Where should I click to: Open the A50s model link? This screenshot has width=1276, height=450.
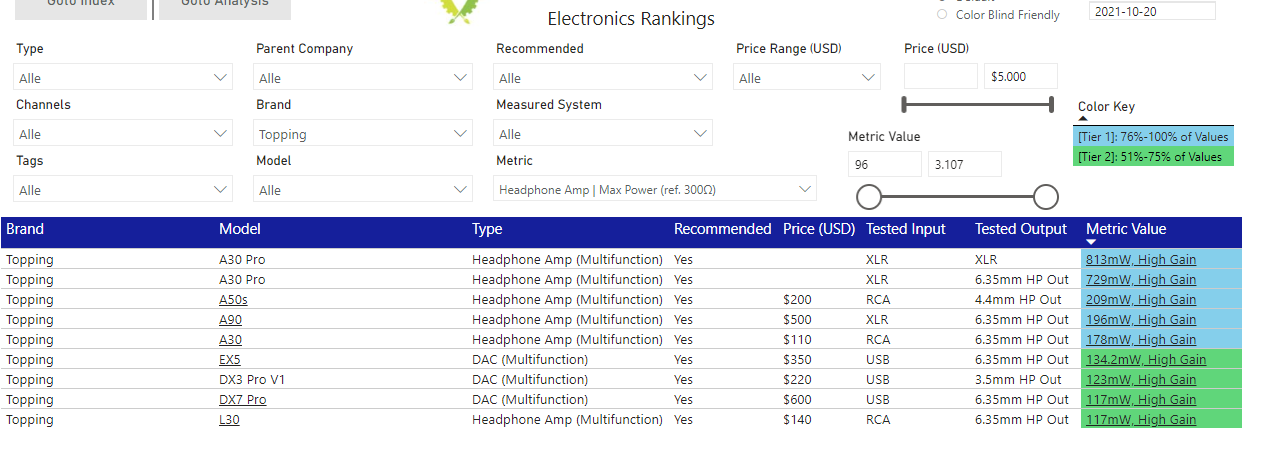[x=234, y=300]
